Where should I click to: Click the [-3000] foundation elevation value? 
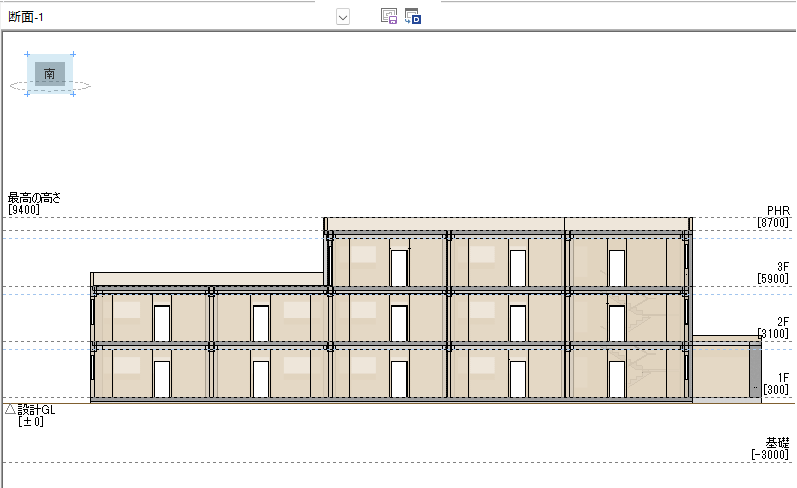[771, 455]
